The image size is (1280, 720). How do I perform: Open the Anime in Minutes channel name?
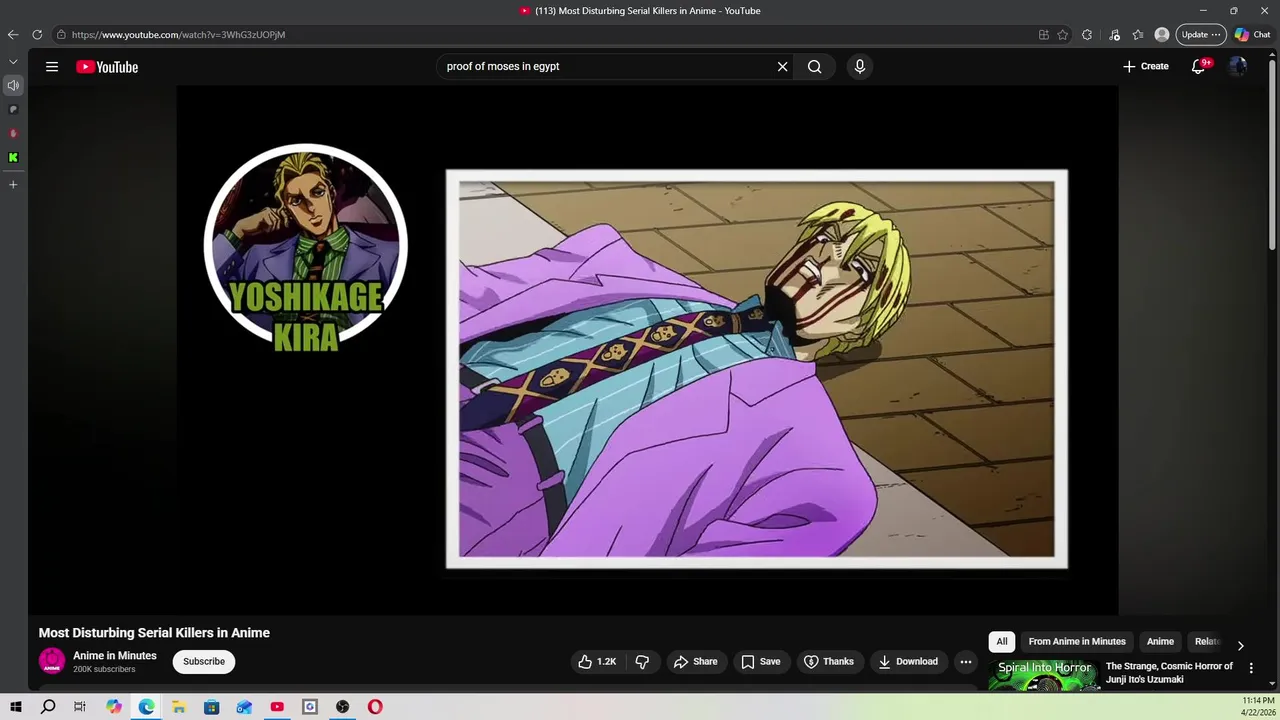pyautogui.click(x=115, y=656)
